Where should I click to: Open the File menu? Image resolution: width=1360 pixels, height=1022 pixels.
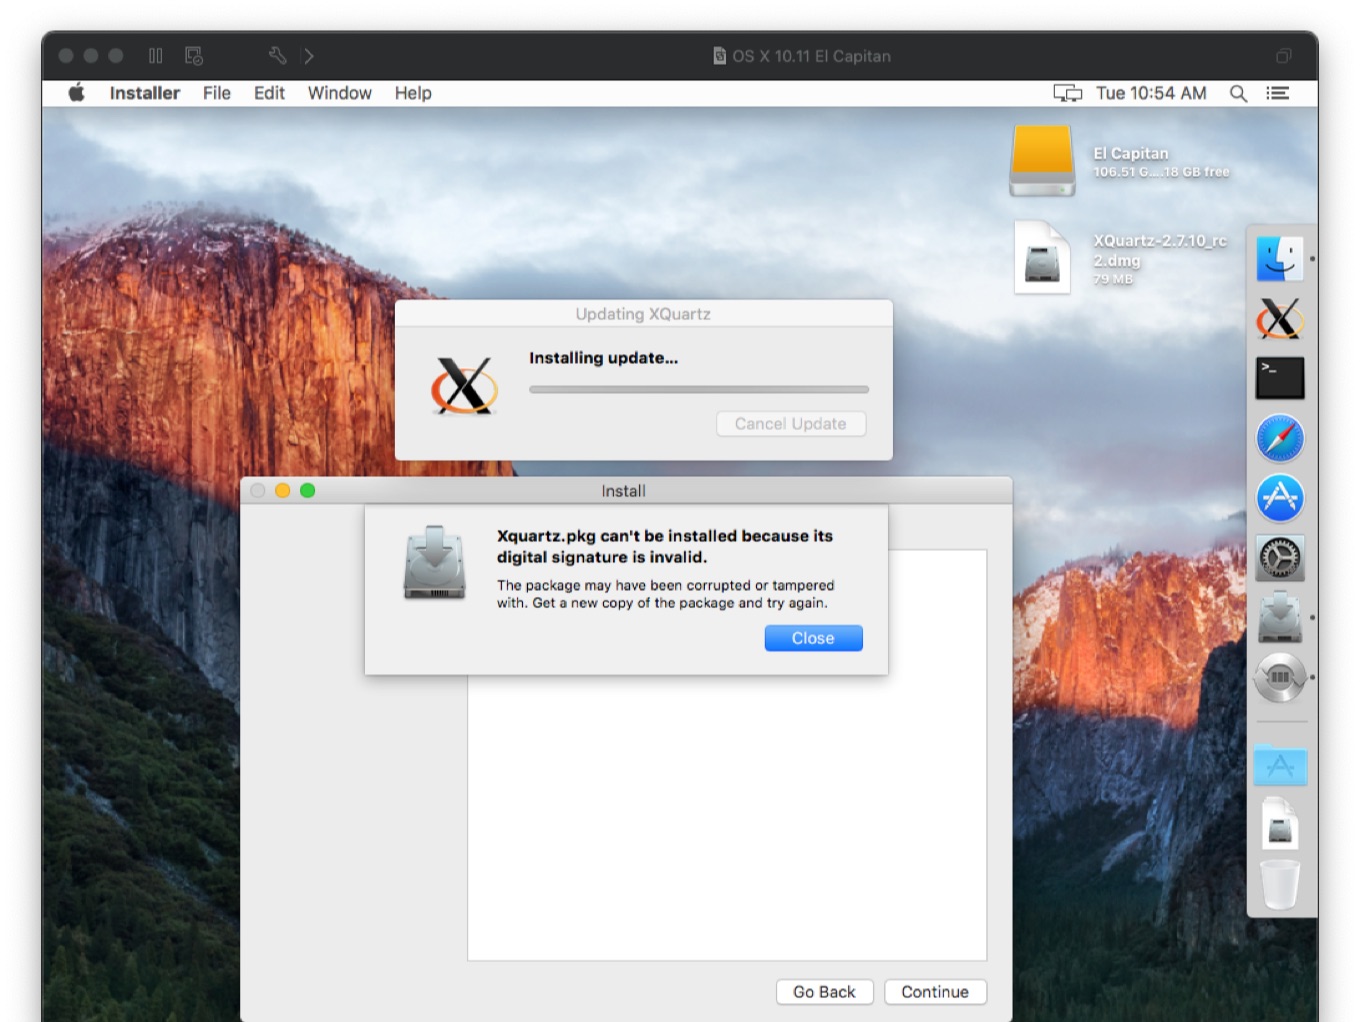click(216, 93)
